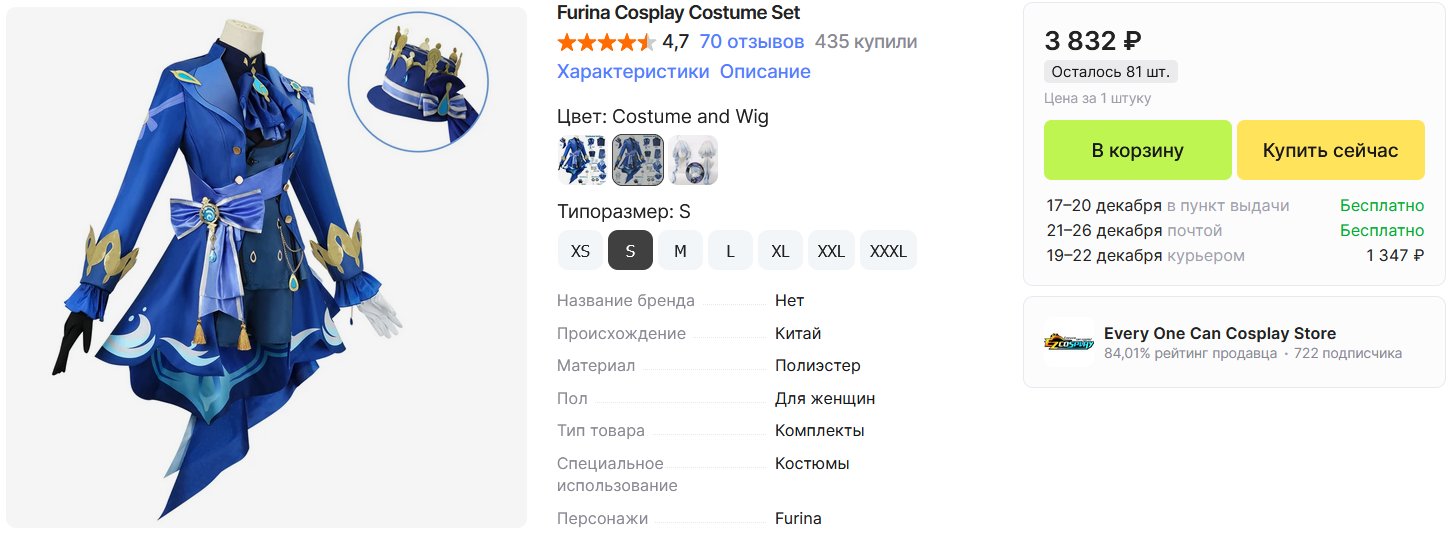Click the Every One Can Cosplay Store logo

pos(1069,342)
